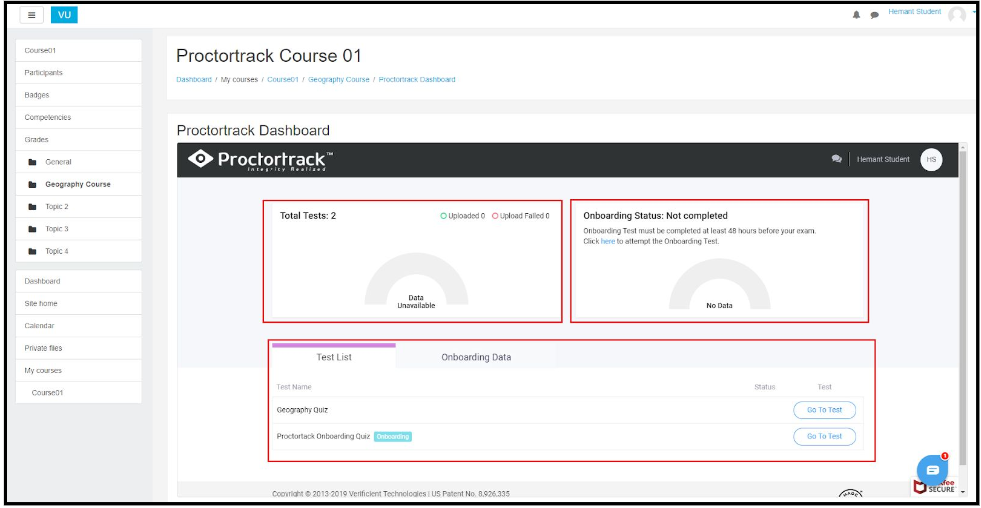The image size is (981, 508).
Task: Open Calendar in sidebar
Action: point(78,326)
